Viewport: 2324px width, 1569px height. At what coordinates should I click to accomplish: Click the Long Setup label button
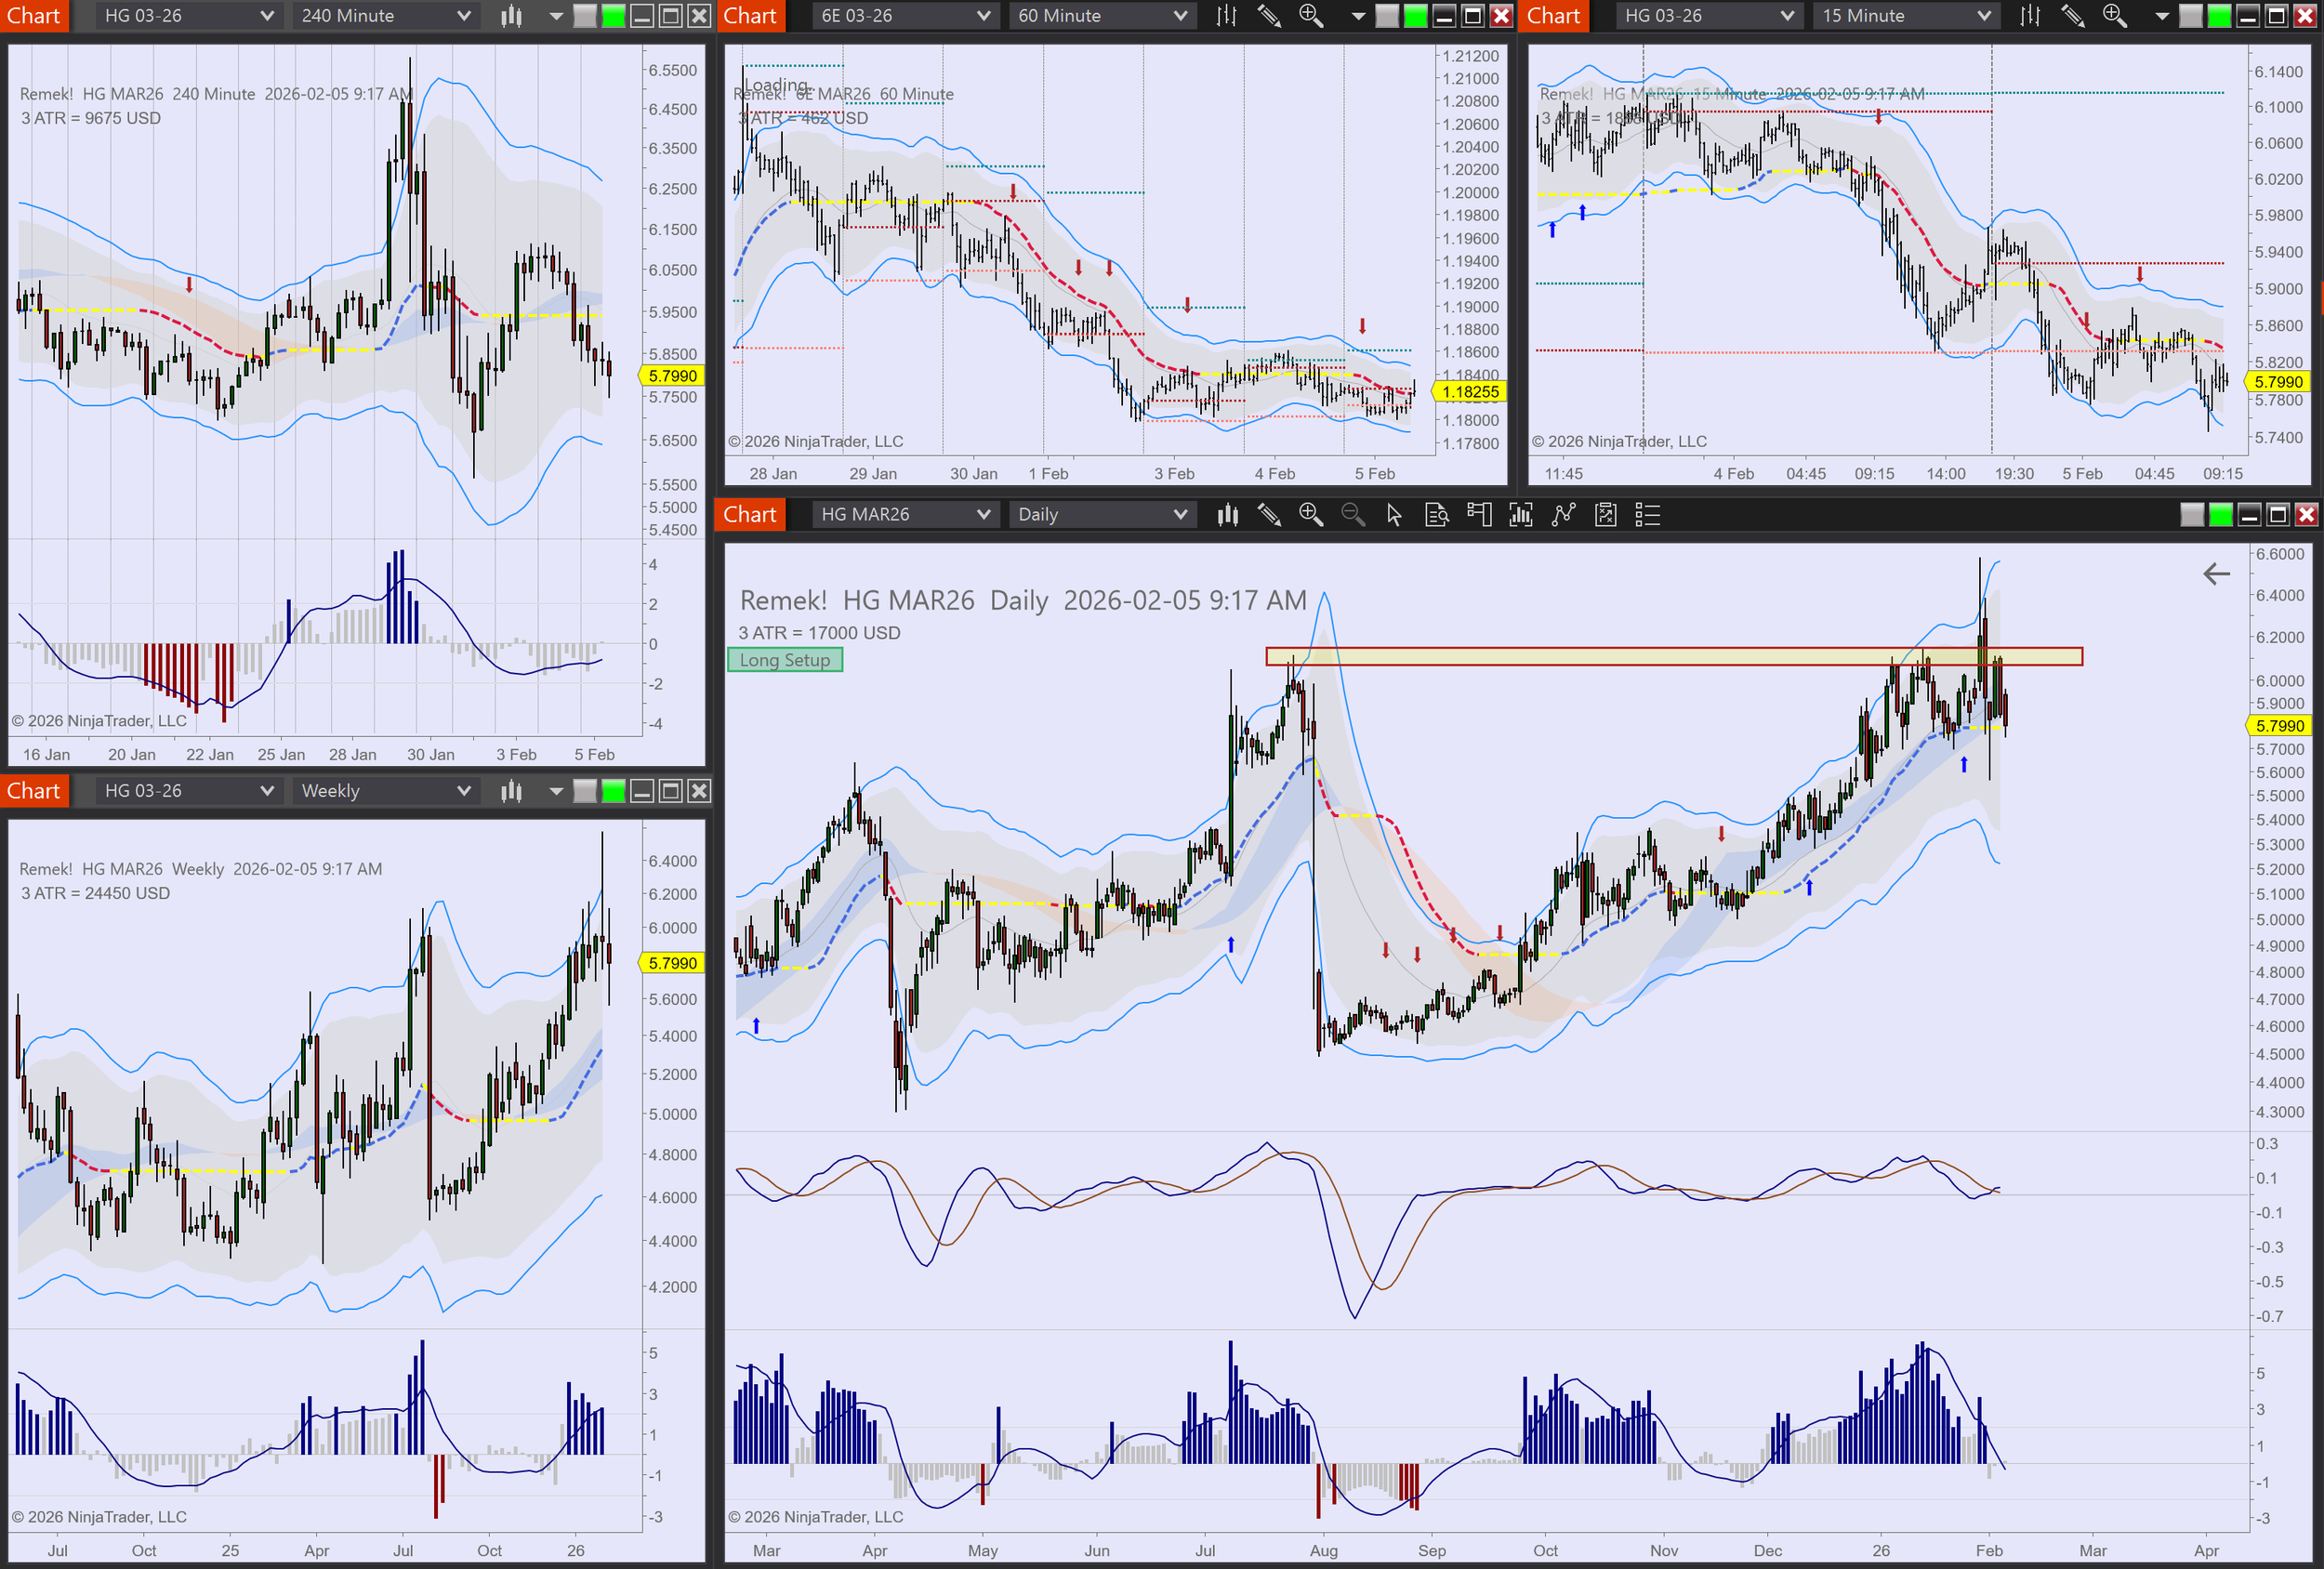pyautogui.click(x=785, y=660)
